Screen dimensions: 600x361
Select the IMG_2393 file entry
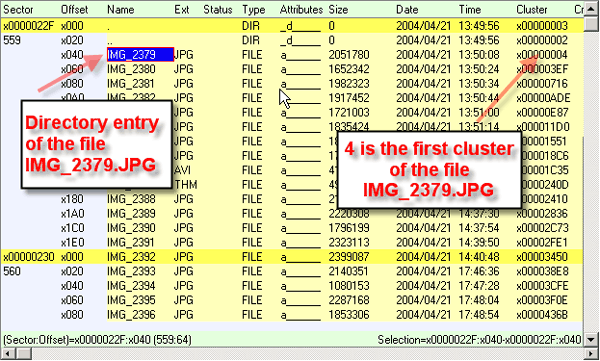(x=131, y=271)
